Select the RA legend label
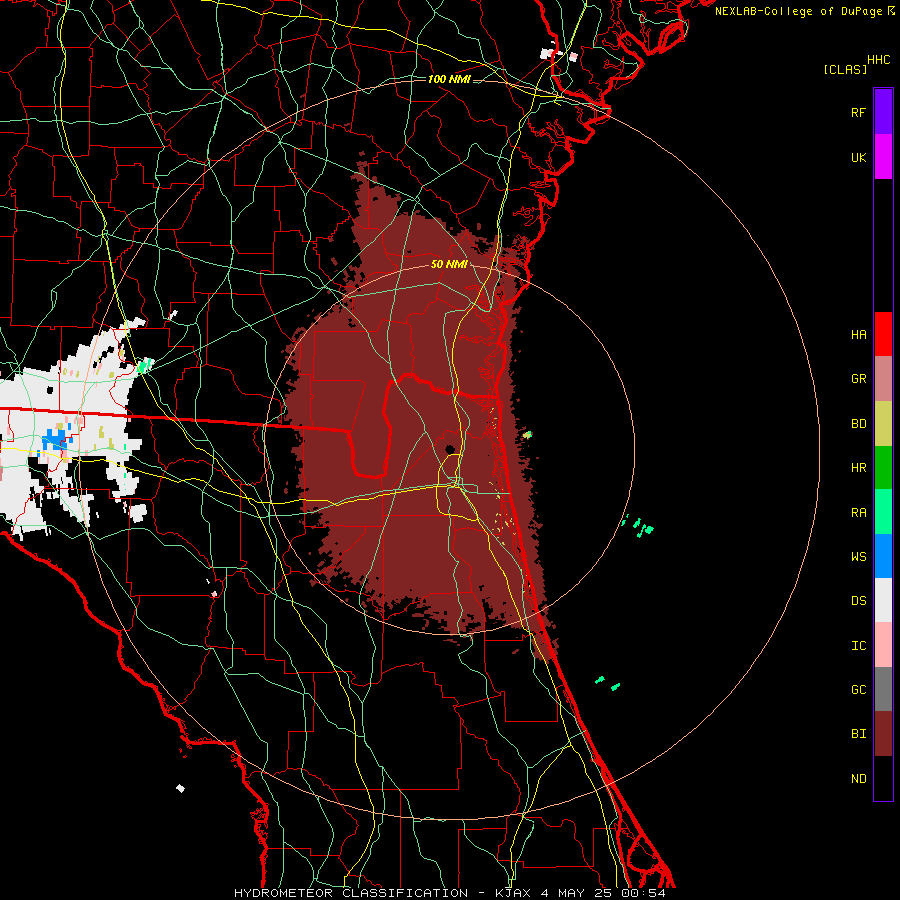This screenshot has height=900, width=900. (858, 512)
